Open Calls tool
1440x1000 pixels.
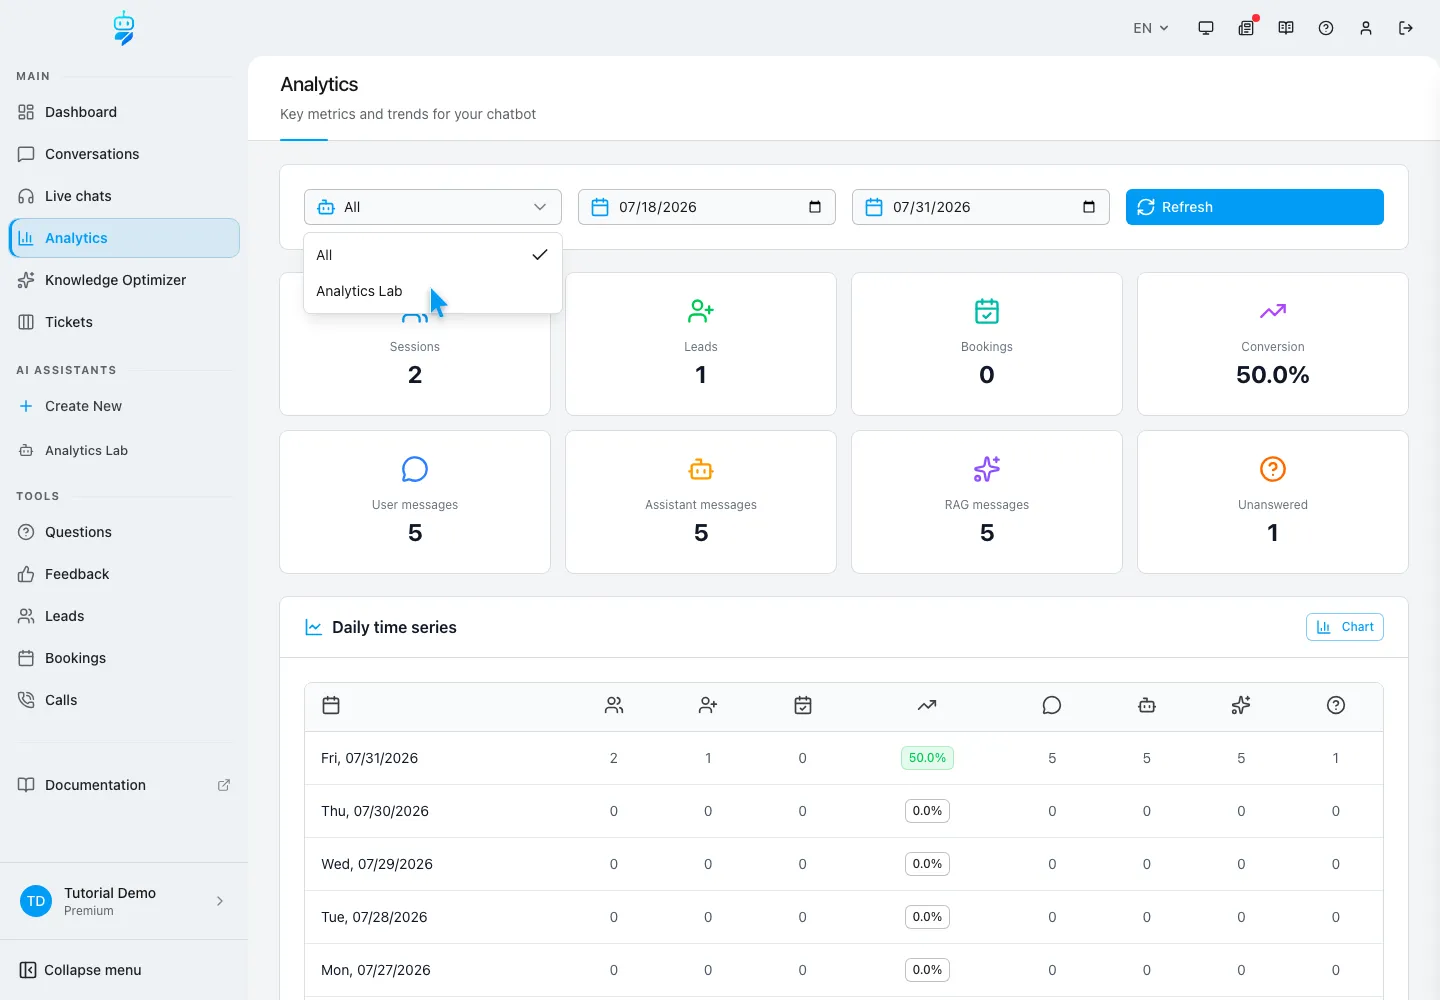pyautogui.click(x=124, y=700)
